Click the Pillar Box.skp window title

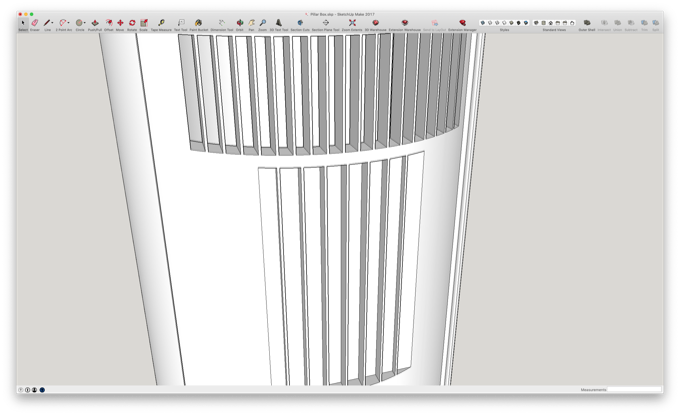[340, 14]
